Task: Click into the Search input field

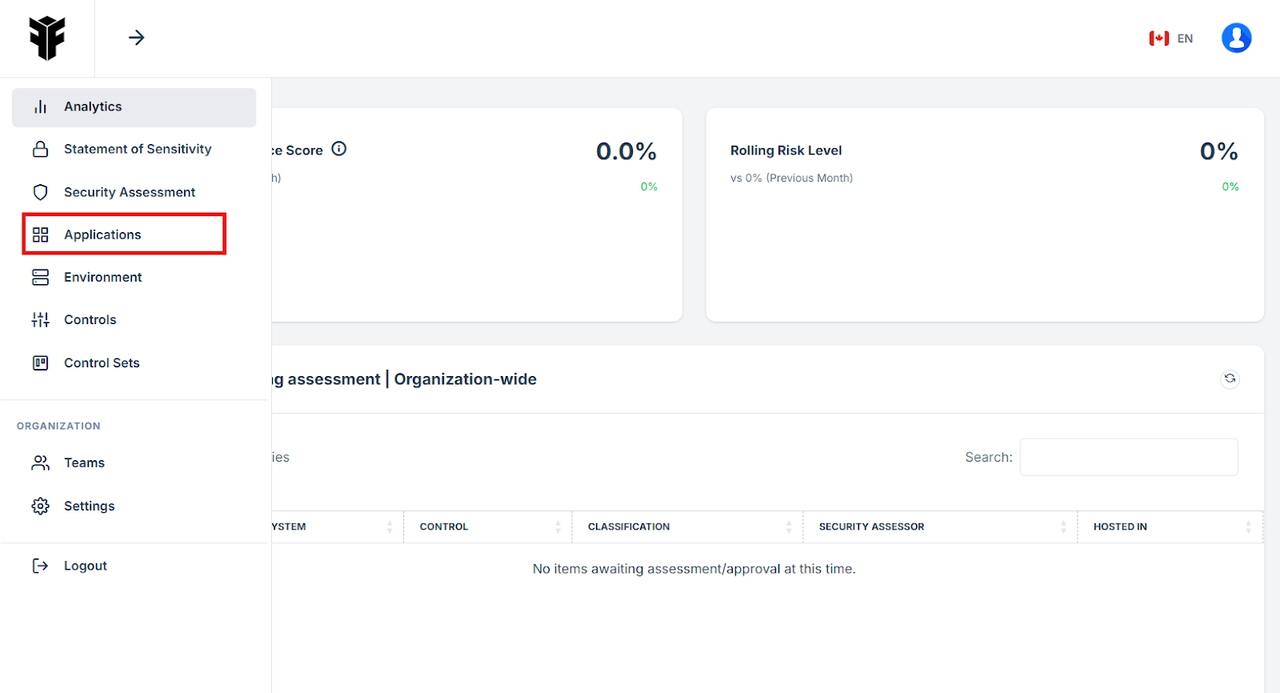Action: click(1128, 457)
